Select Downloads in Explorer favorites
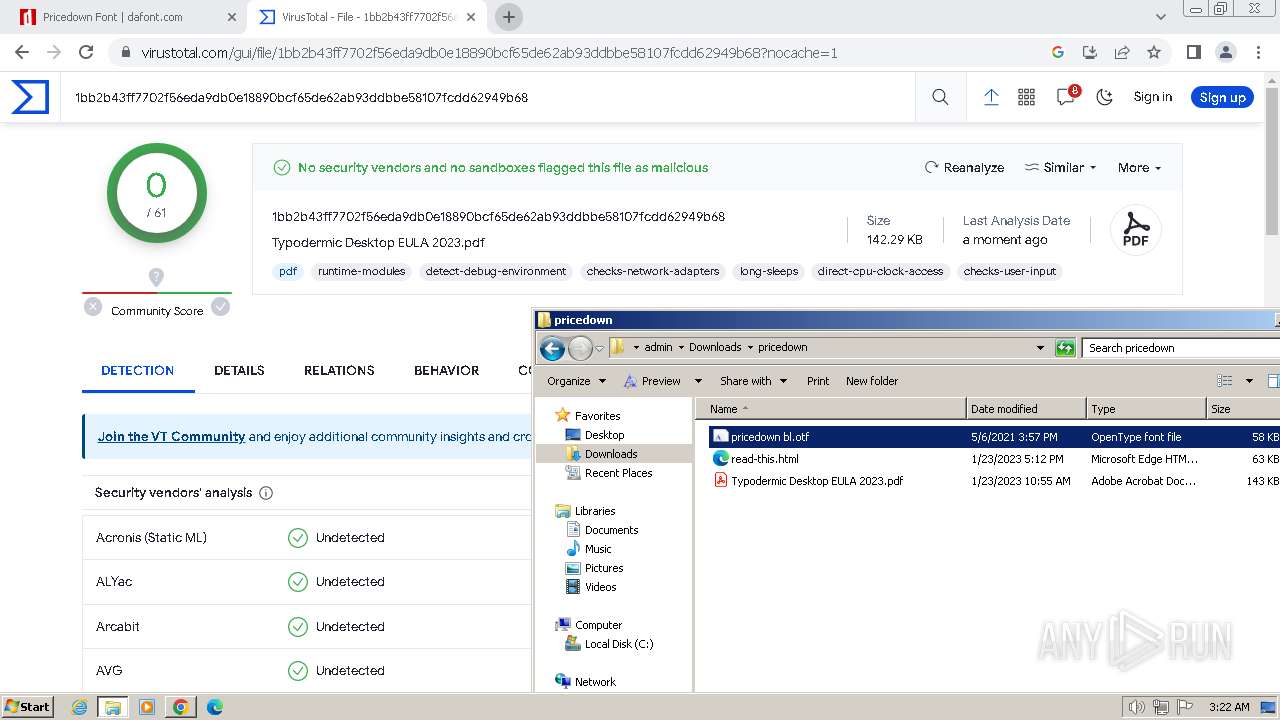1280x720 pixels. [610, 454]
